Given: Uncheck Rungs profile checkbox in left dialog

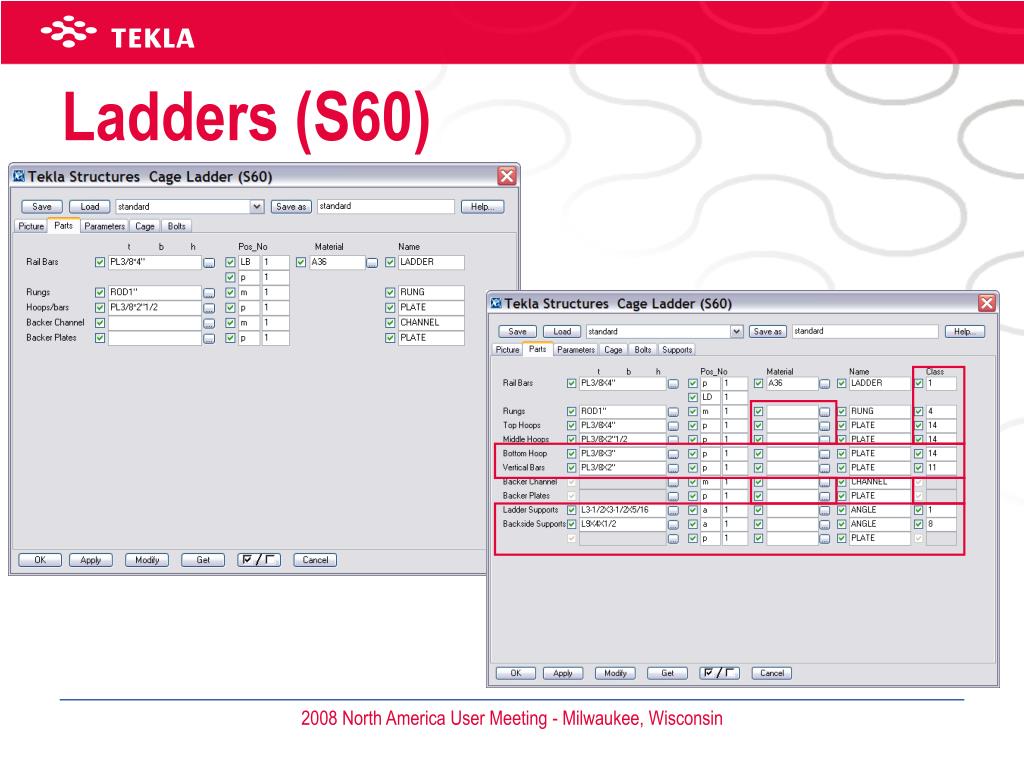Looking at the screenshot, I should point(100,293).
